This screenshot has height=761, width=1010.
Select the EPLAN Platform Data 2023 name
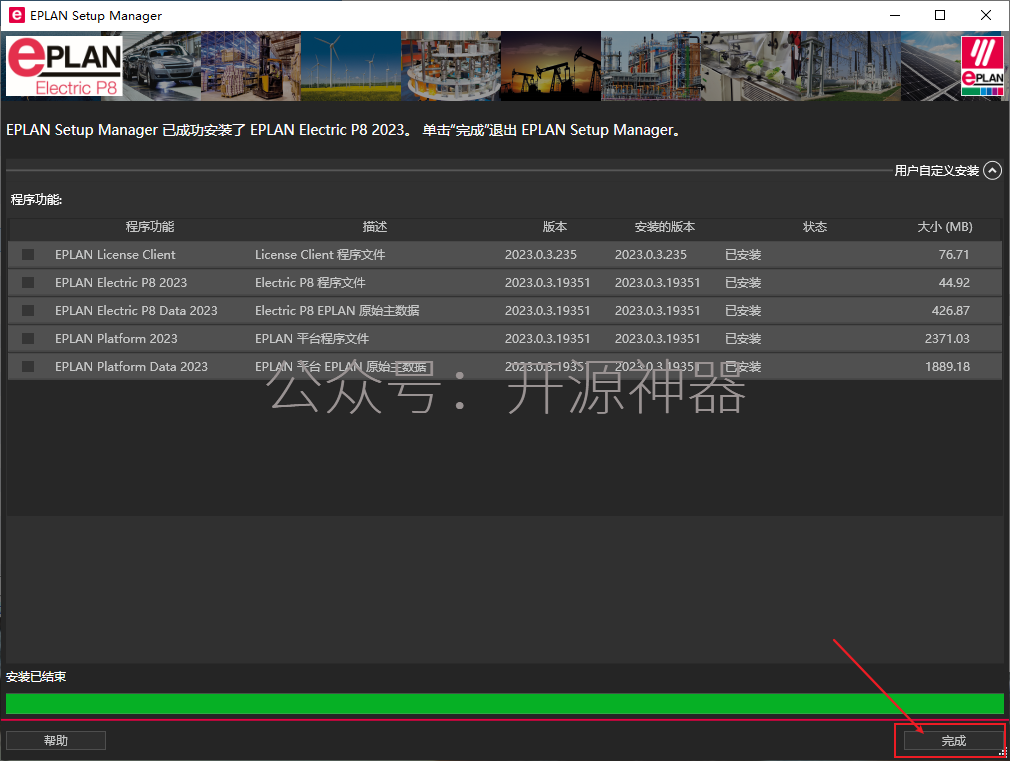(131, 367)
